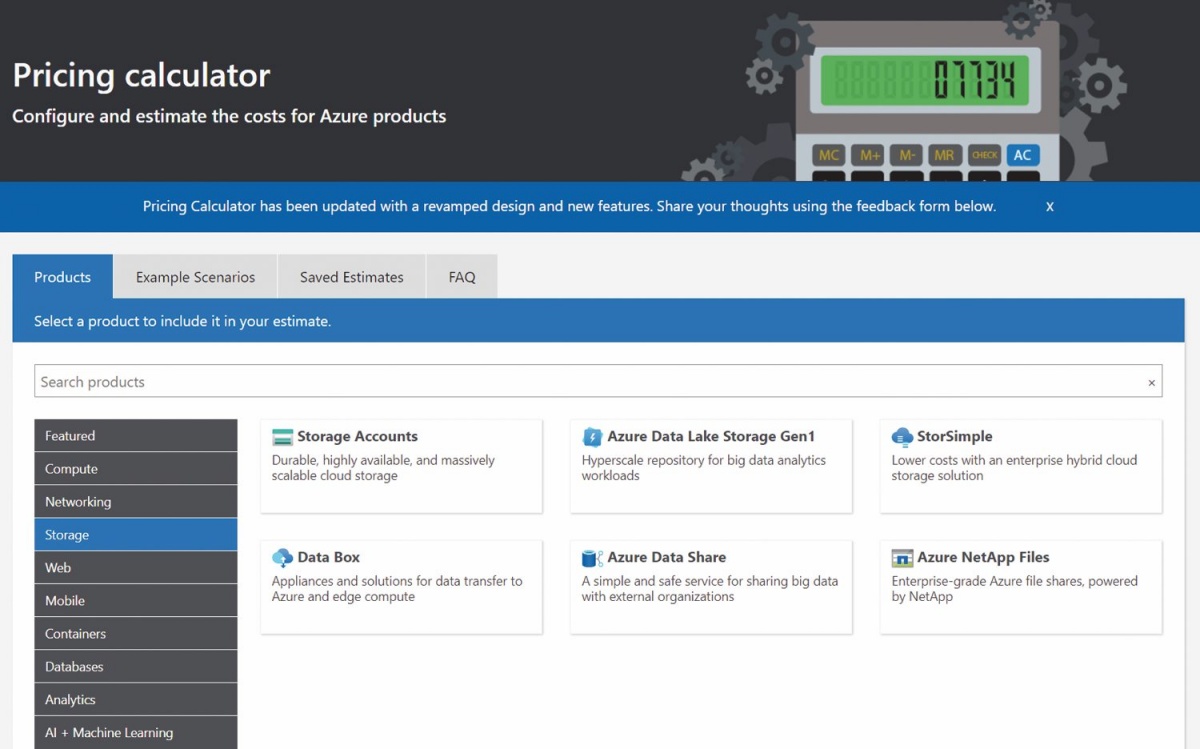This screenshot has width=1200, height=749.
Task: Click the calculator M- key in banner
Action: click(x=906, y=156)
